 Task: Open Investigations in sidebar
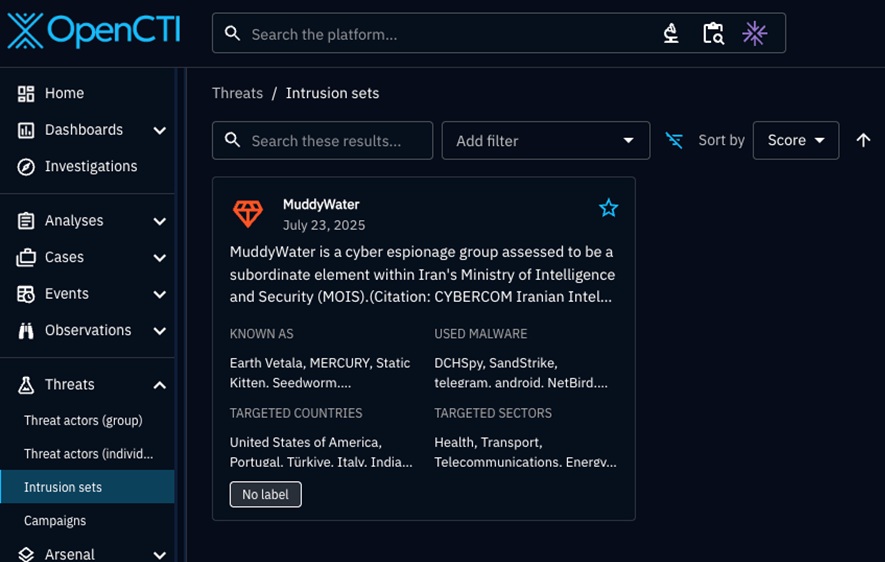(x=87, y=166)
